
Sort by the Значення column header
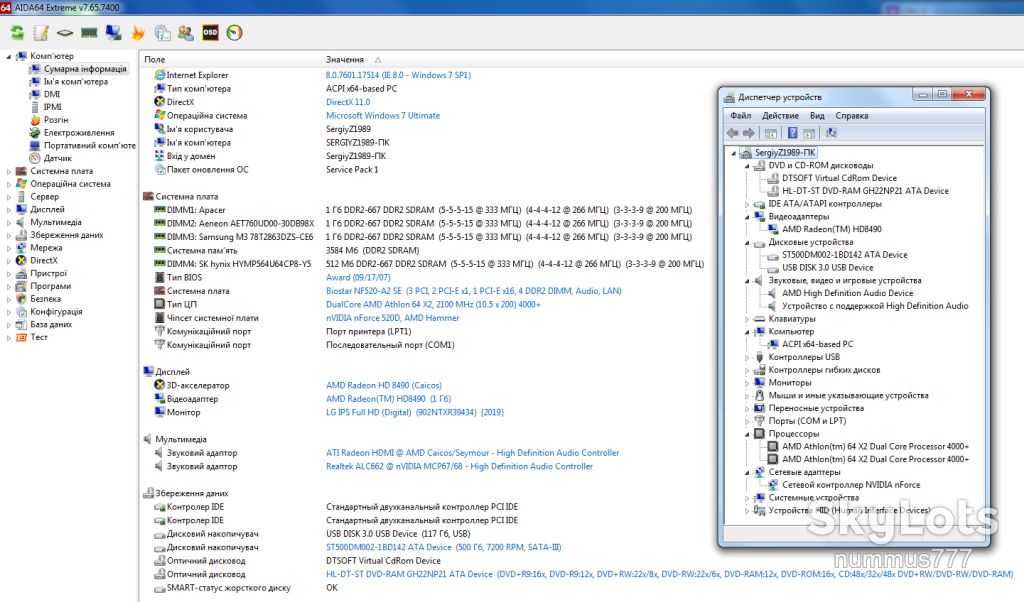coord(345,59)
